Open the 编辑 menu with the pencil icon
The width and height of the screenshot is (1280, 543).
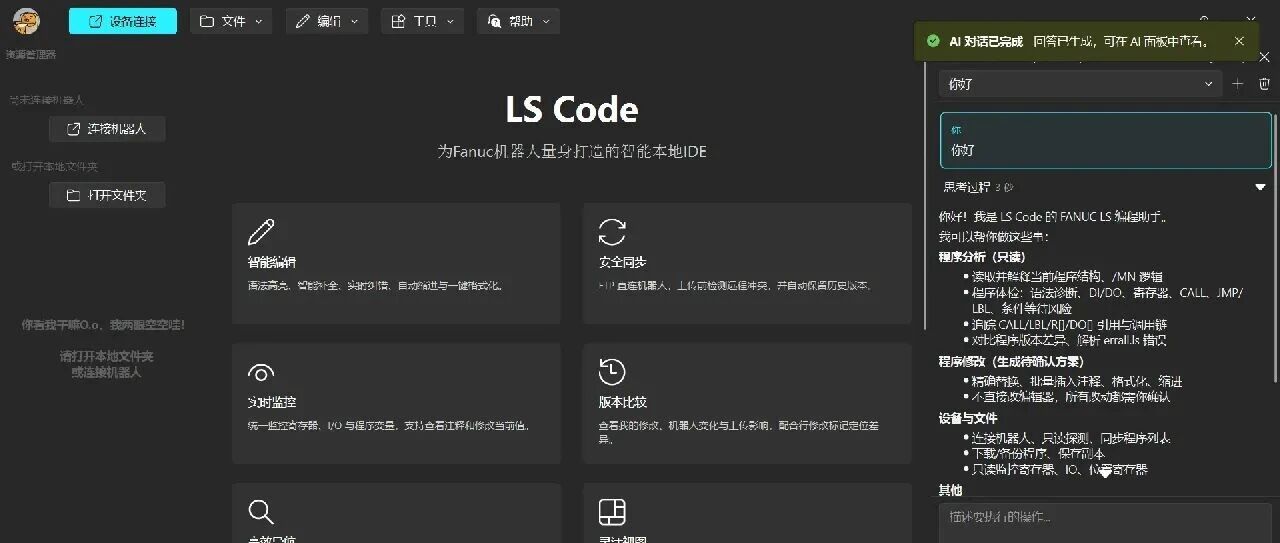click(327, 21)
